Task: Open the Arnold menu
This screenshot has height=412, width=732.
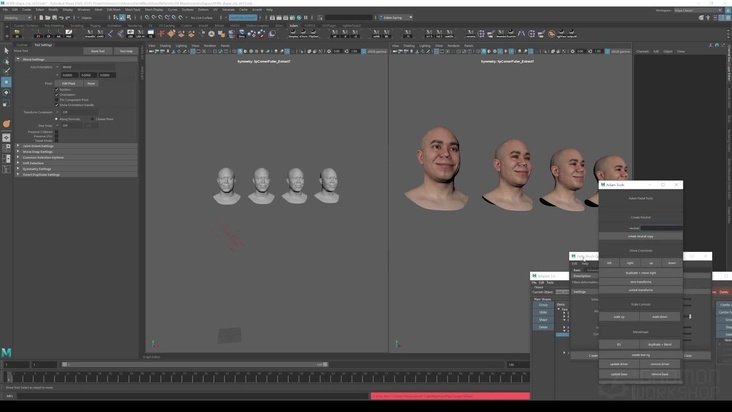Action: coord(257,9)
